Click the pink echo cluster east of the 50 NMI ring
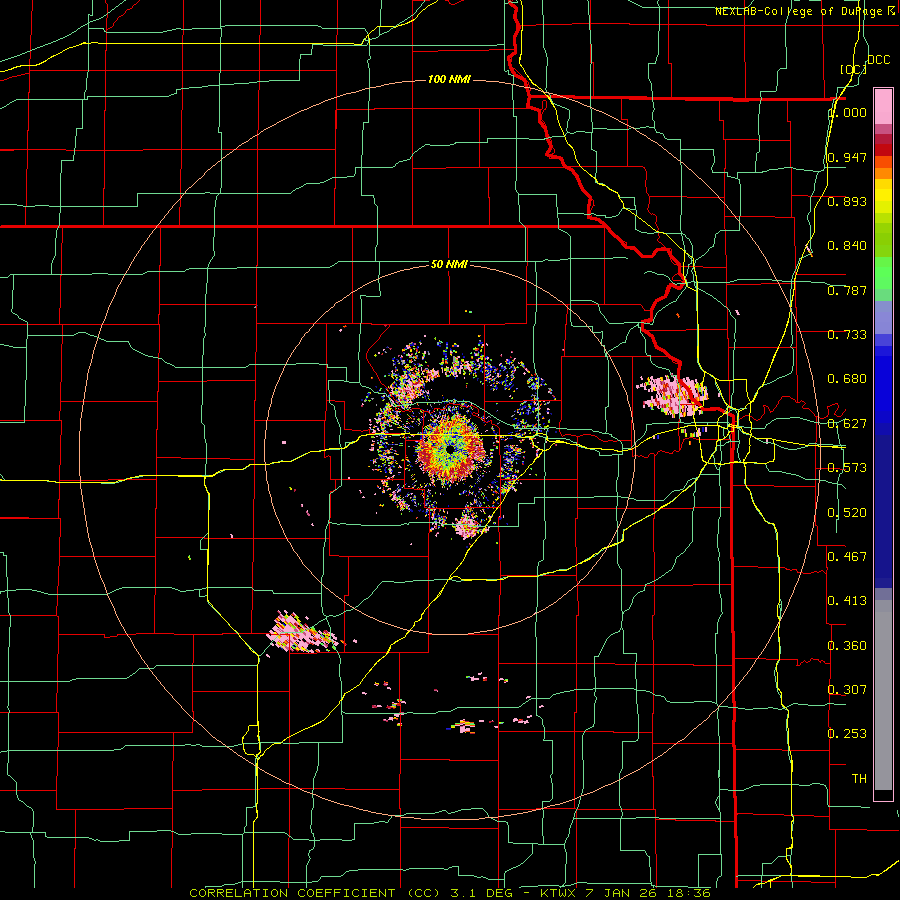 (x=673, y=395)
